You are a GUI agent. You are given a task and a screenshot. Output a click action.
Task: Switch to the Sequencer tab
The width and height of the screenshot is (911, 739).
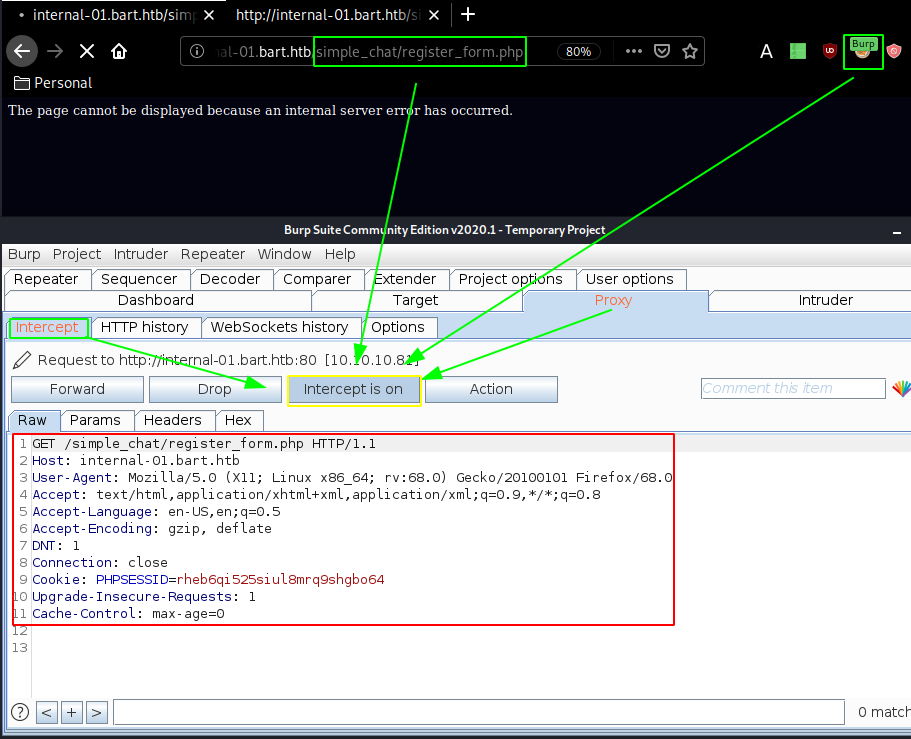[139, 279]
